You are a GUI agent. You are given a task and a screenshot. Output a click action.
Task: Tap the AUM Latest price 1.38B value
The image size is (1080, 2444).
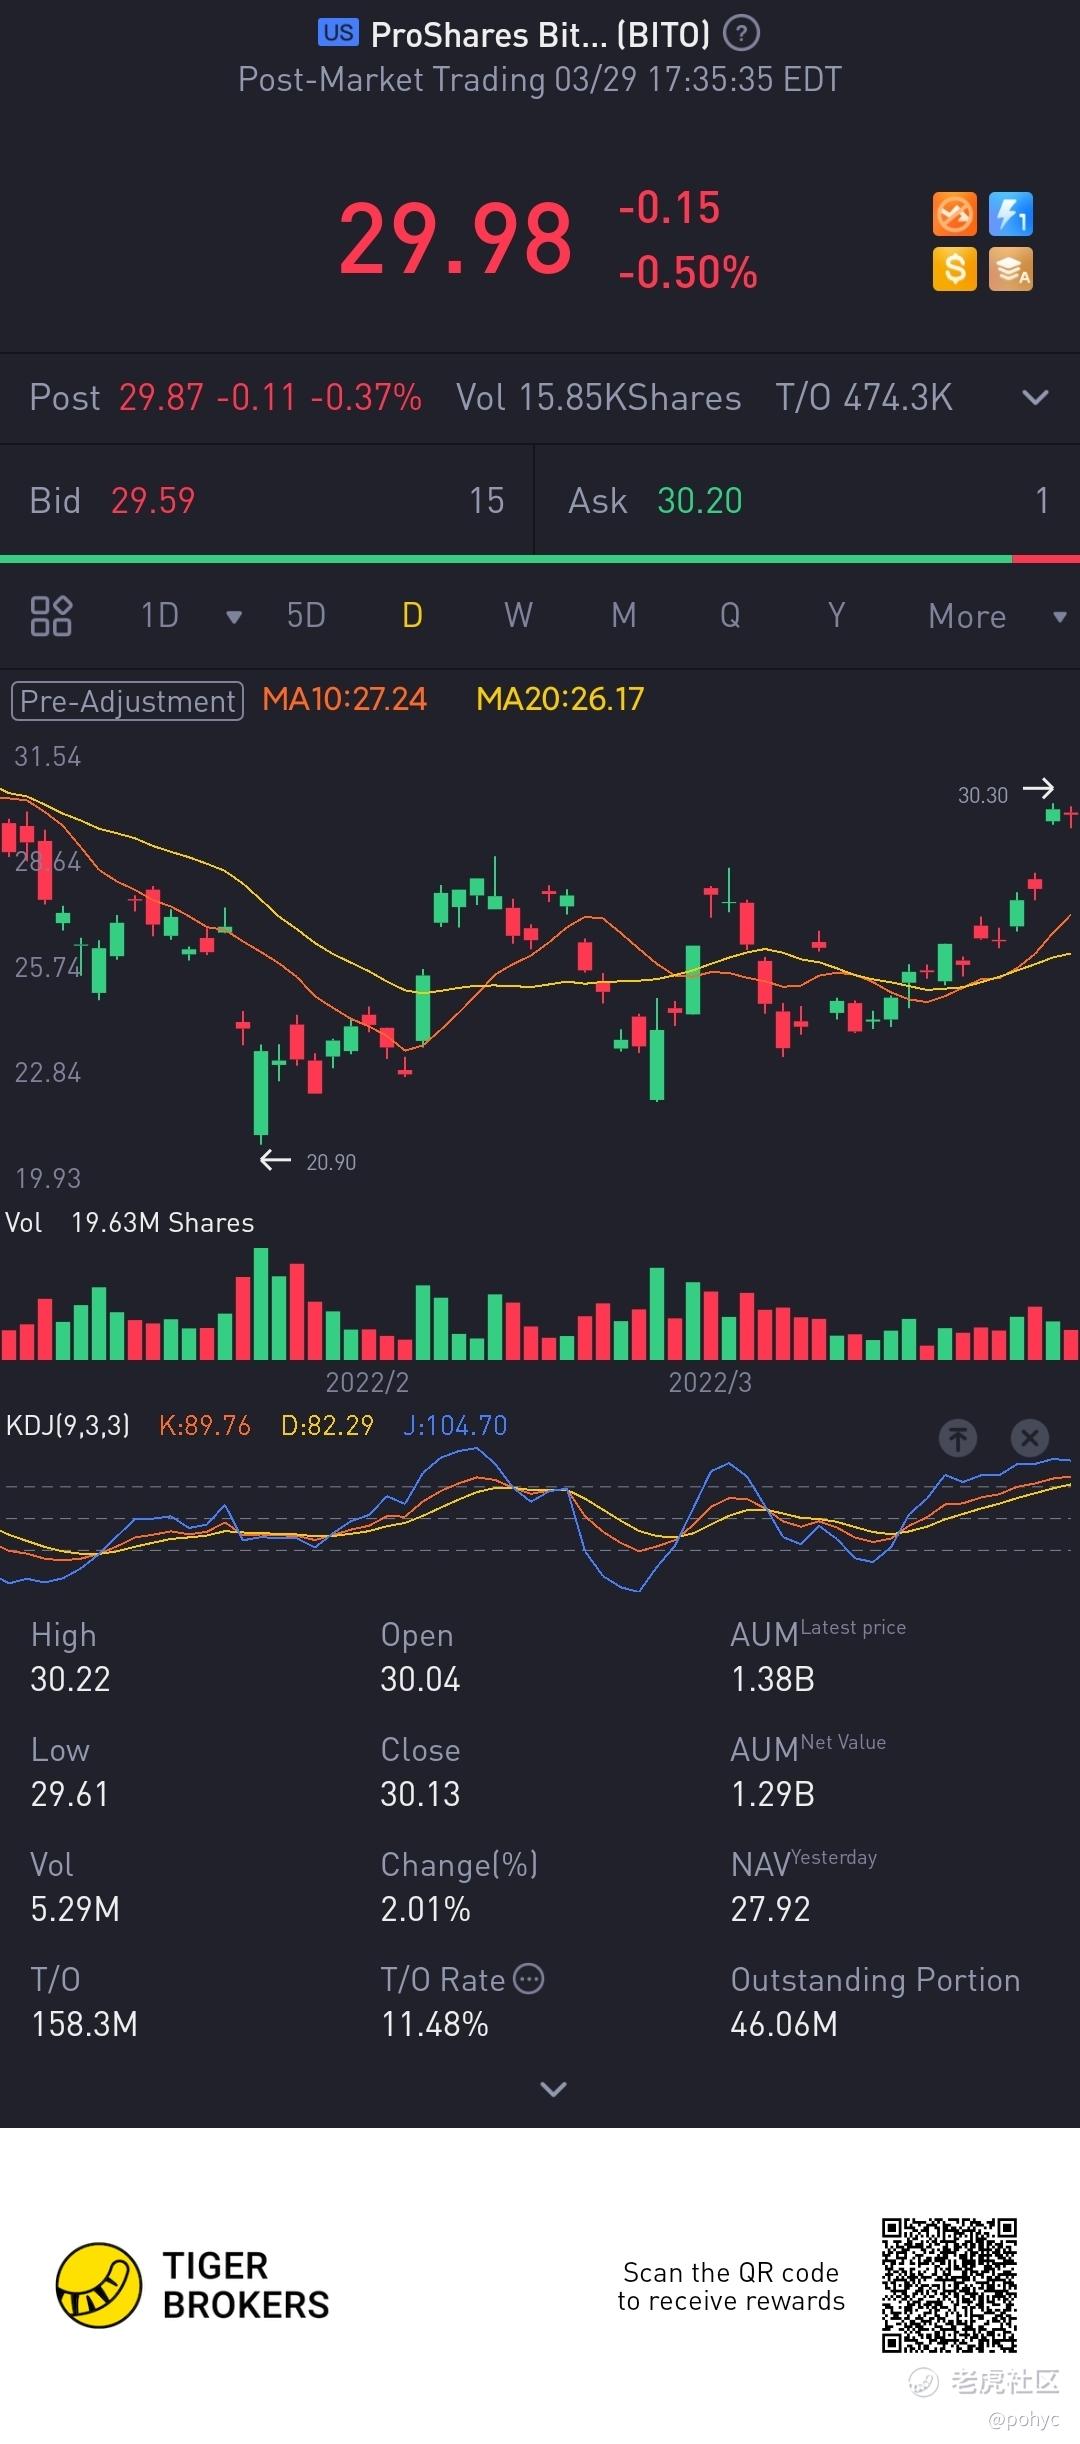[773, 1678]
